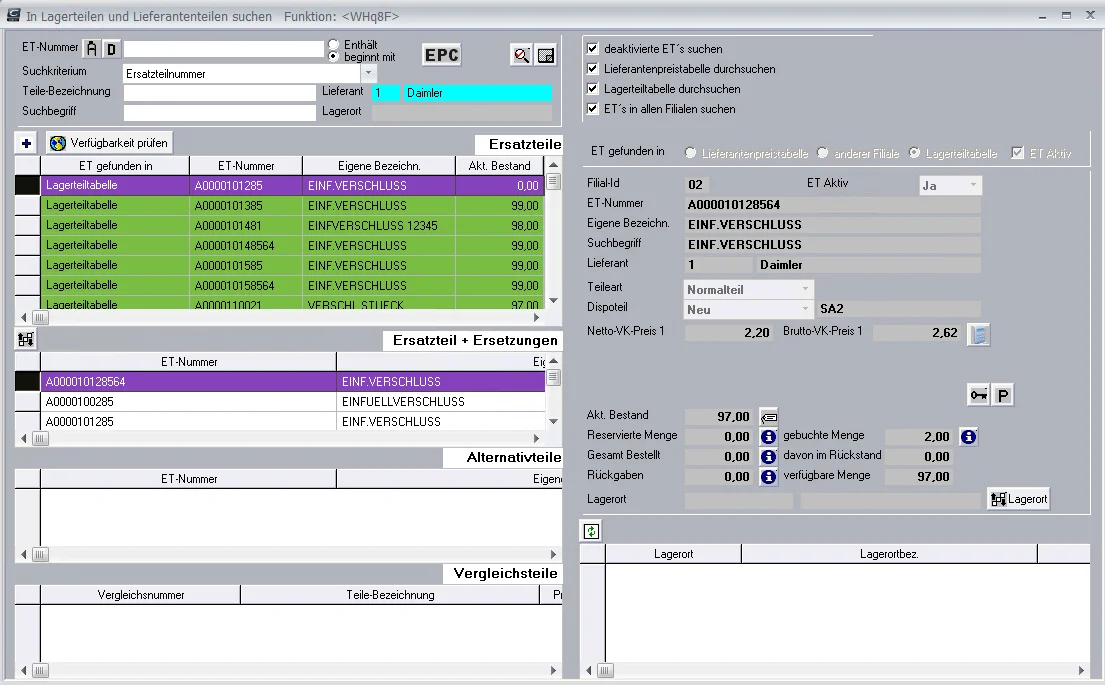
Task: Click the plus icon above Ersatzteile table
Action: 27,143
